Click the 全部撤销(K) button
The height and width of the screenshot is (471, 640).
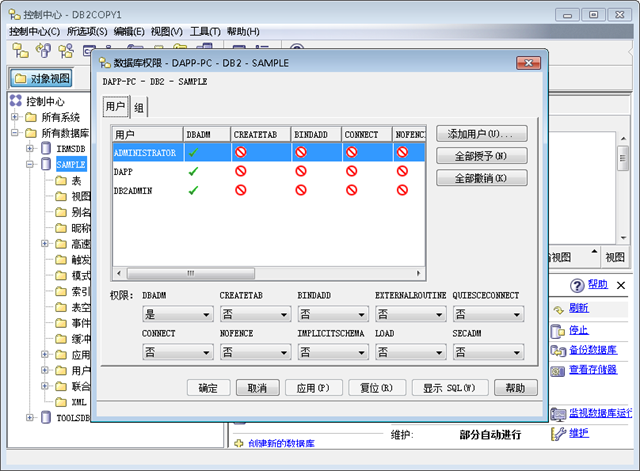pos(482,178)
